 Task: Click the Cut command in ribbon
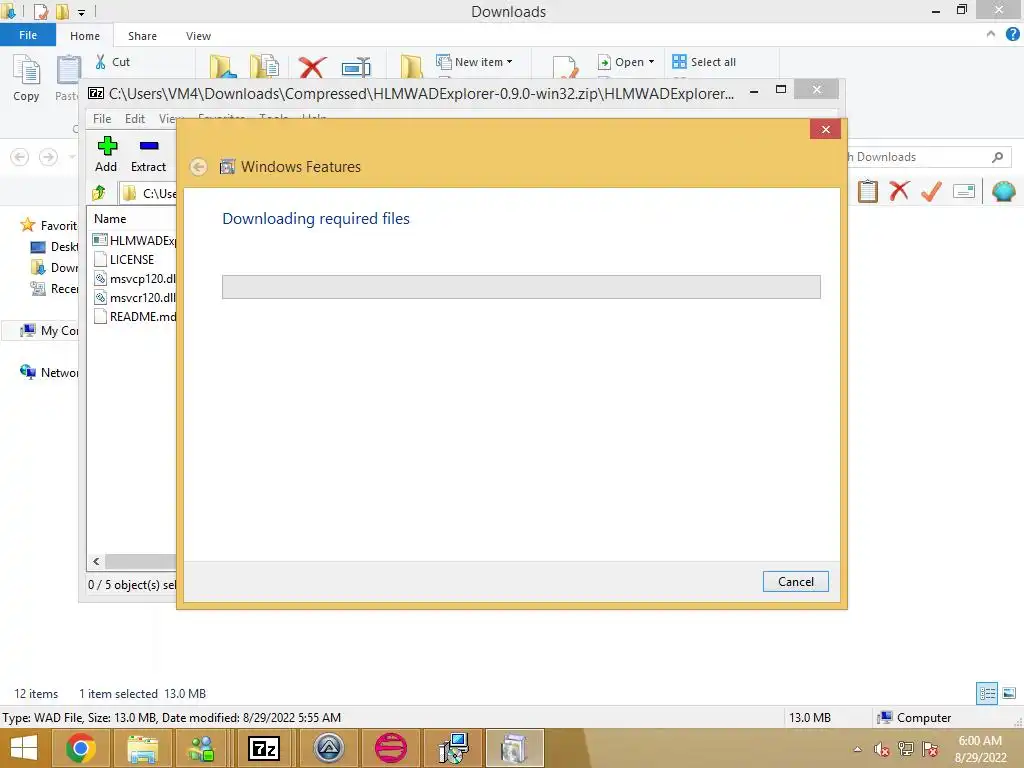click(112, 62)
